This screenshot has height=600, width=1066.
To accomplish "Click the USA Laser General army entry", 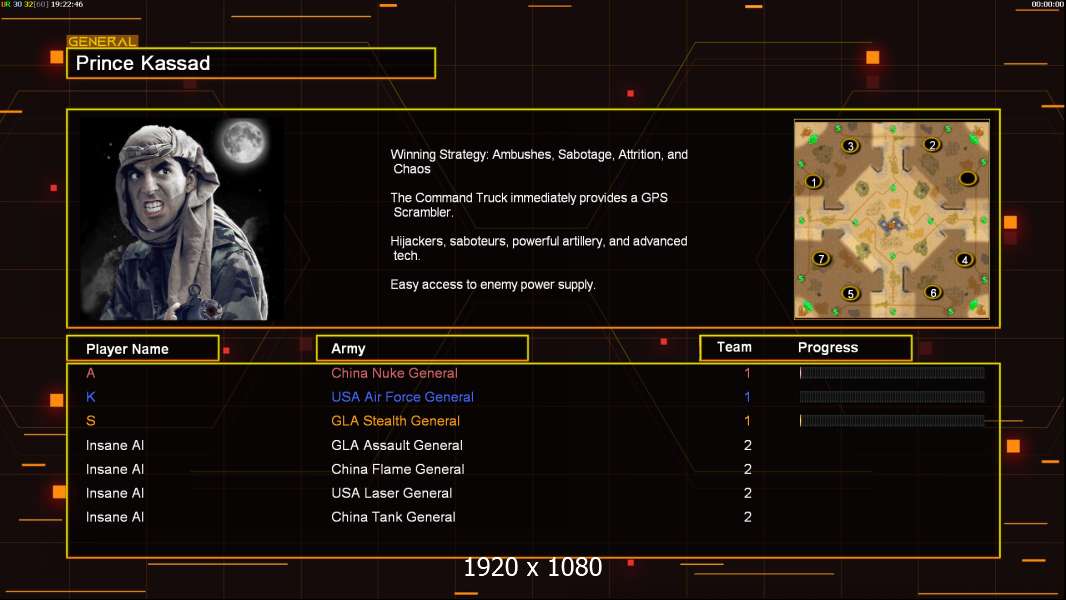I will [392, 493].
